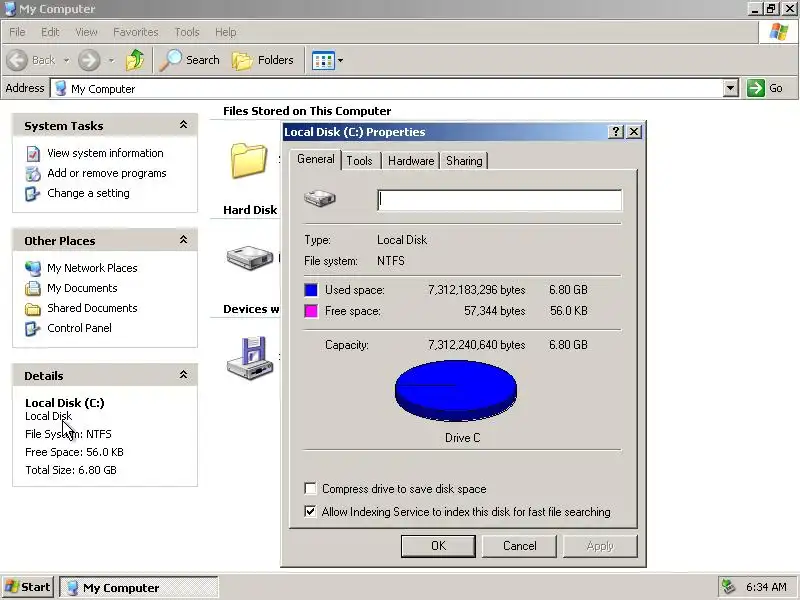Open Control Panel link

79,328
